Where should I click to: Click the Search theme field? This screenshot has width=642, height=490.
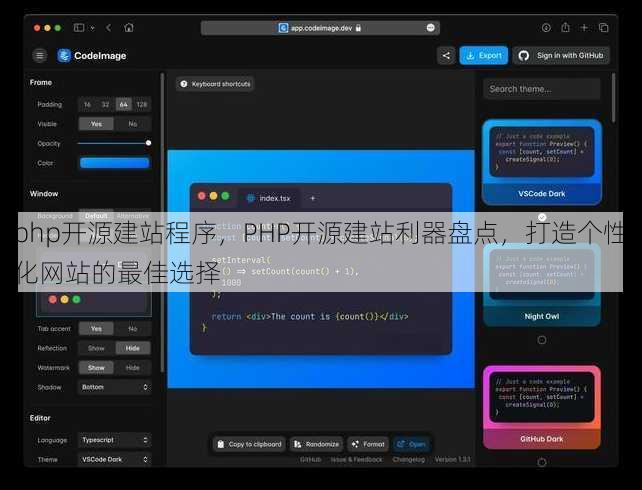542,89
